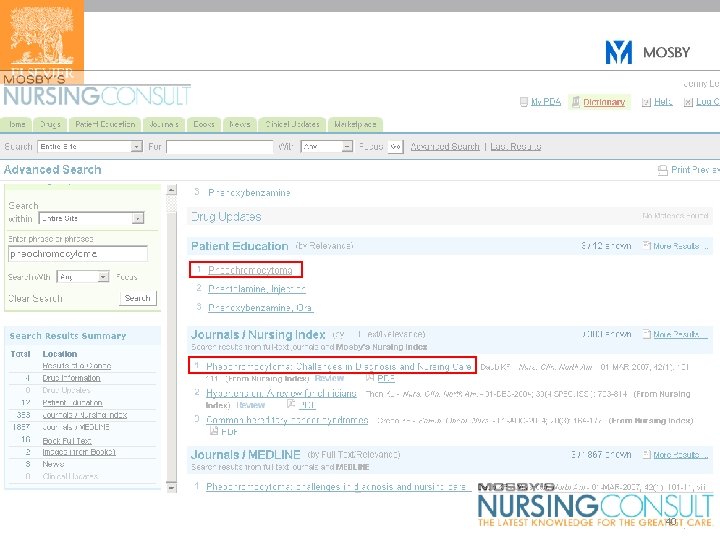The image size is (720, 540).
Task: Click the Mosby M logo at top right
Action: (x=619, y=52)
